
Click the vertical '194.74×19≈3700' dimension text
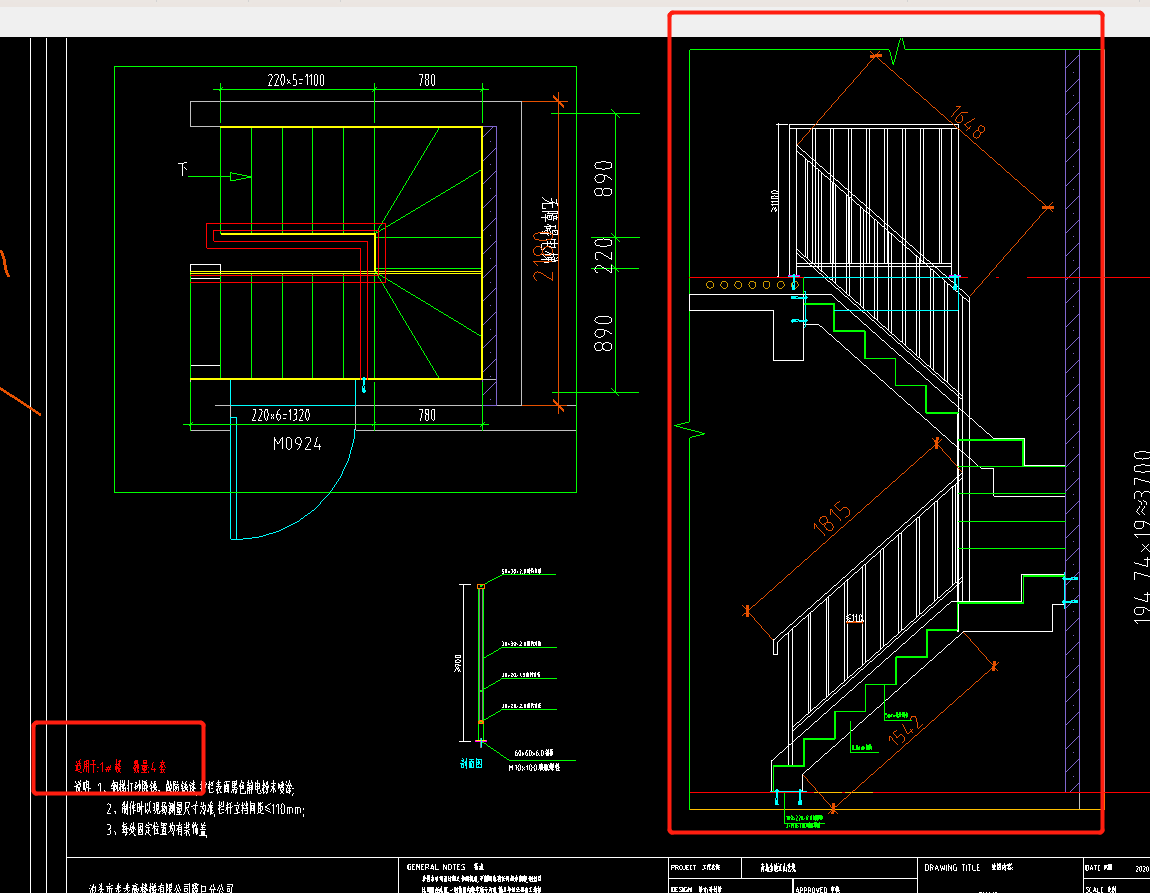pos(1140,537)
